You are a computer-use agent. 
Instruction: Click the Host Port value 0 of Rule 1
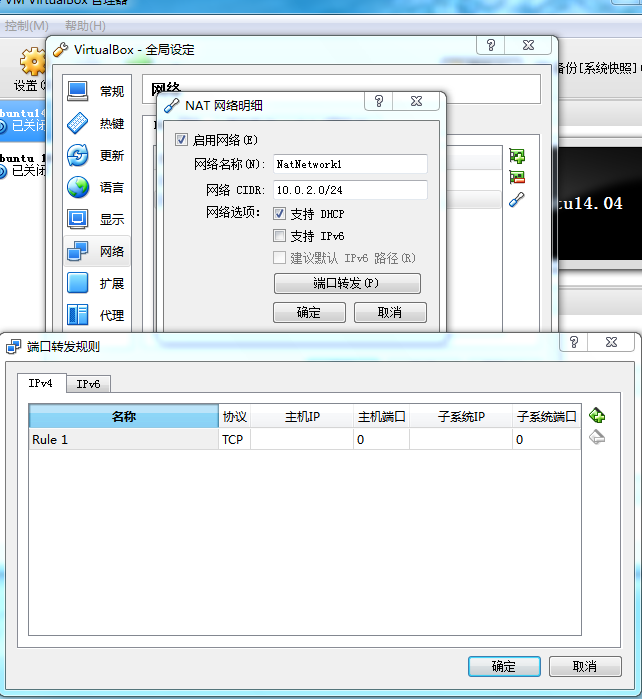click(x=381, y=440)
